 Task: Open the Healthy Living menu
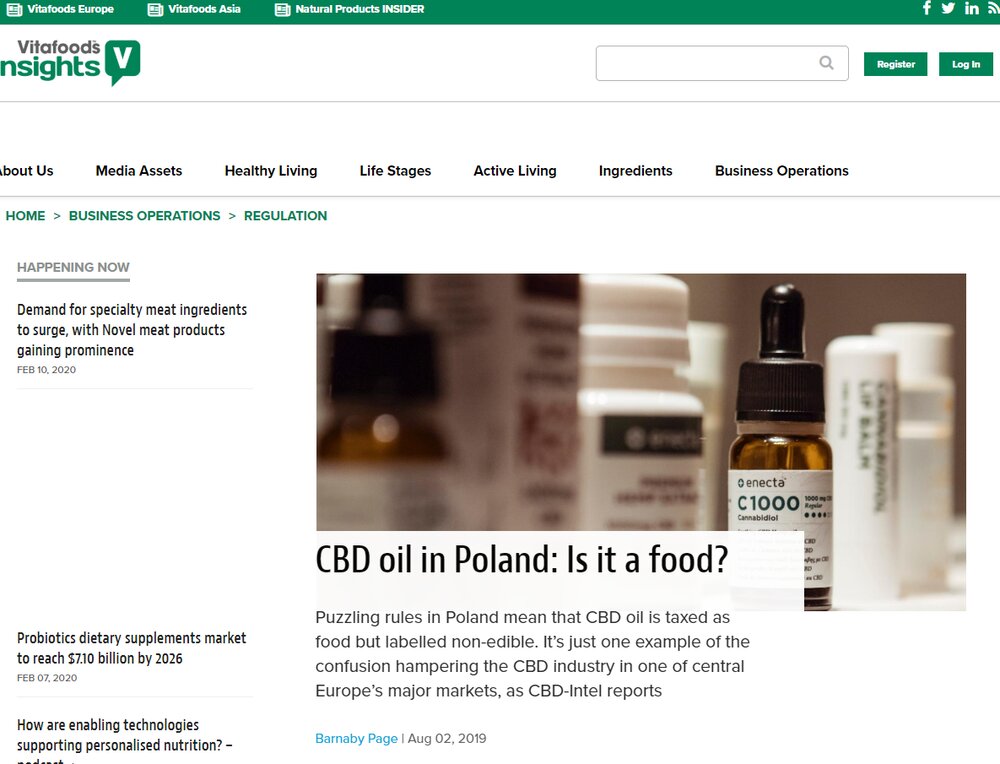click(x=270, y=171)
